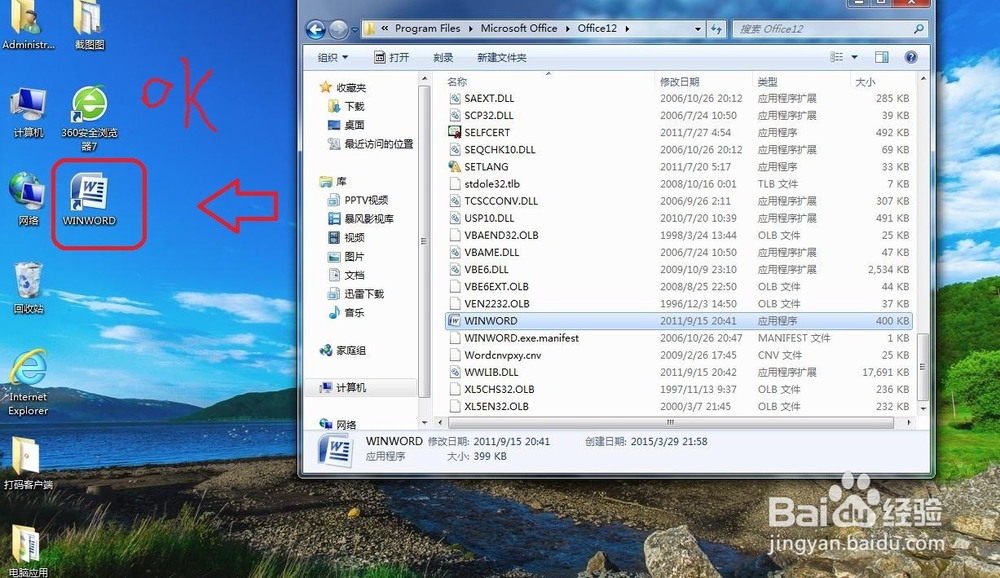Select the WINWORD.exe.manifest file
The width and height of the screenshot is (1000, 578).
pyautogui.click(x=680, y=337)
